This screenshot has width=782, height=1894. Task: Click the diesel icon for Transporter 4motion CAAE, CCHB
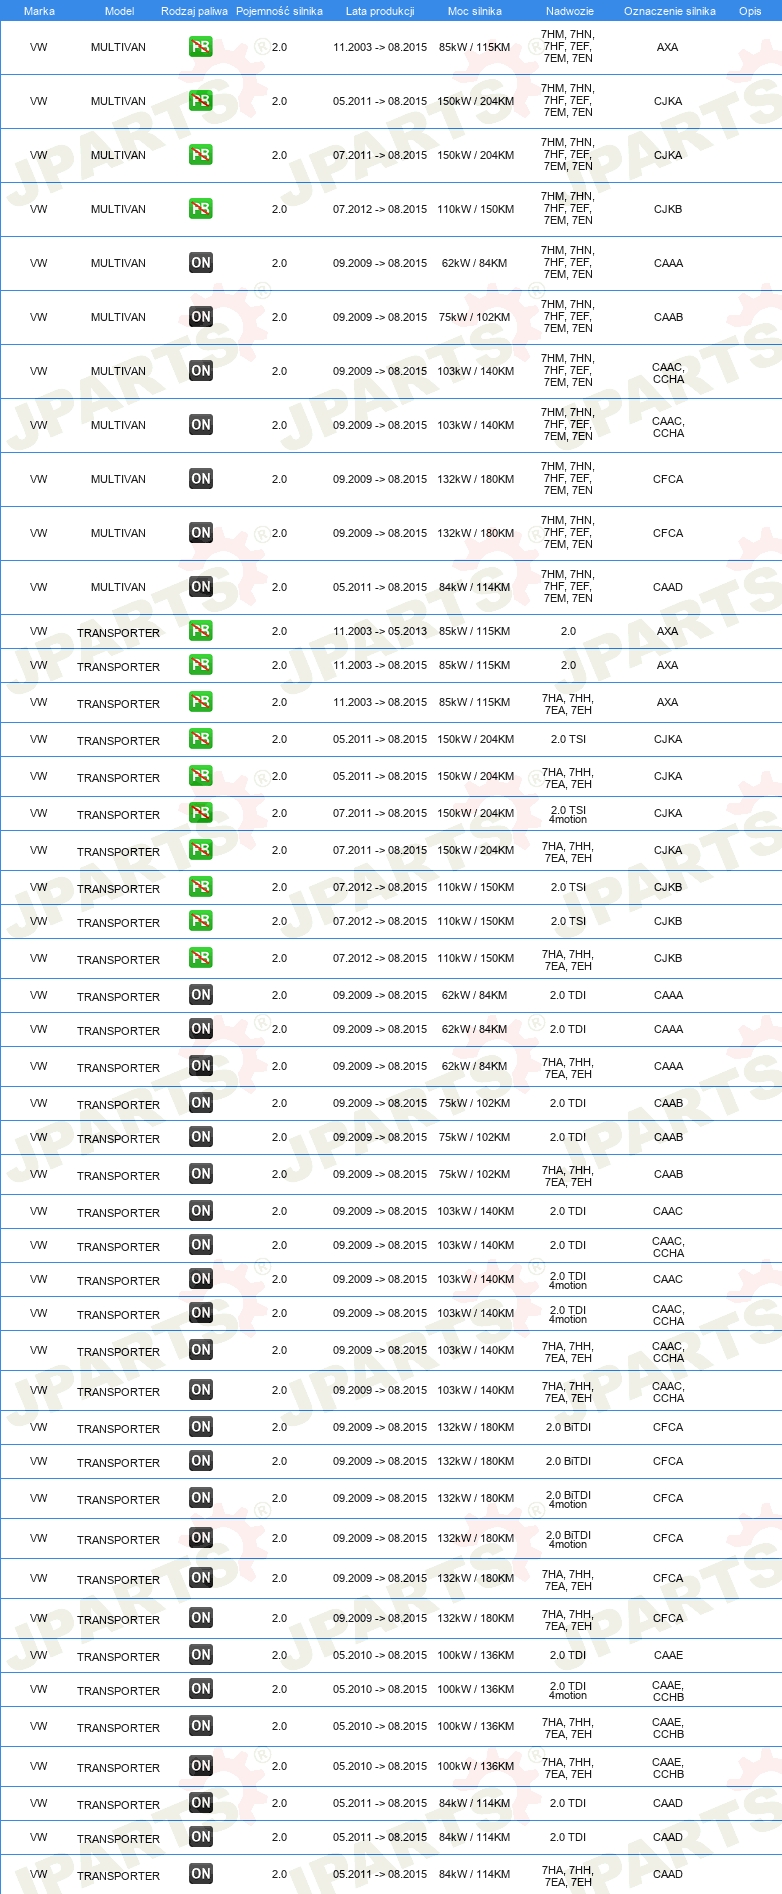[x=201, y=1689]
